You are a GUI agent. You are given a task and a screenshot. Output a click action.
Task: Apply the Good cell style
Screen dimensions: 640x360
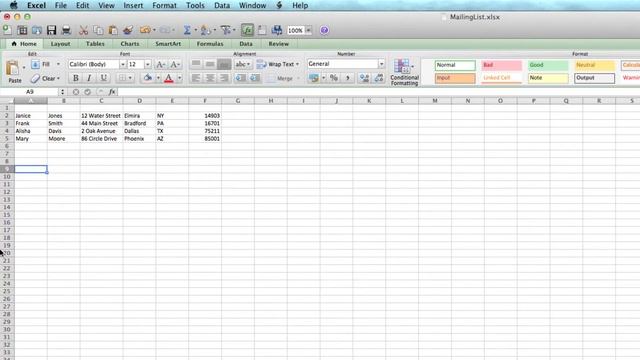coord(548,65)
